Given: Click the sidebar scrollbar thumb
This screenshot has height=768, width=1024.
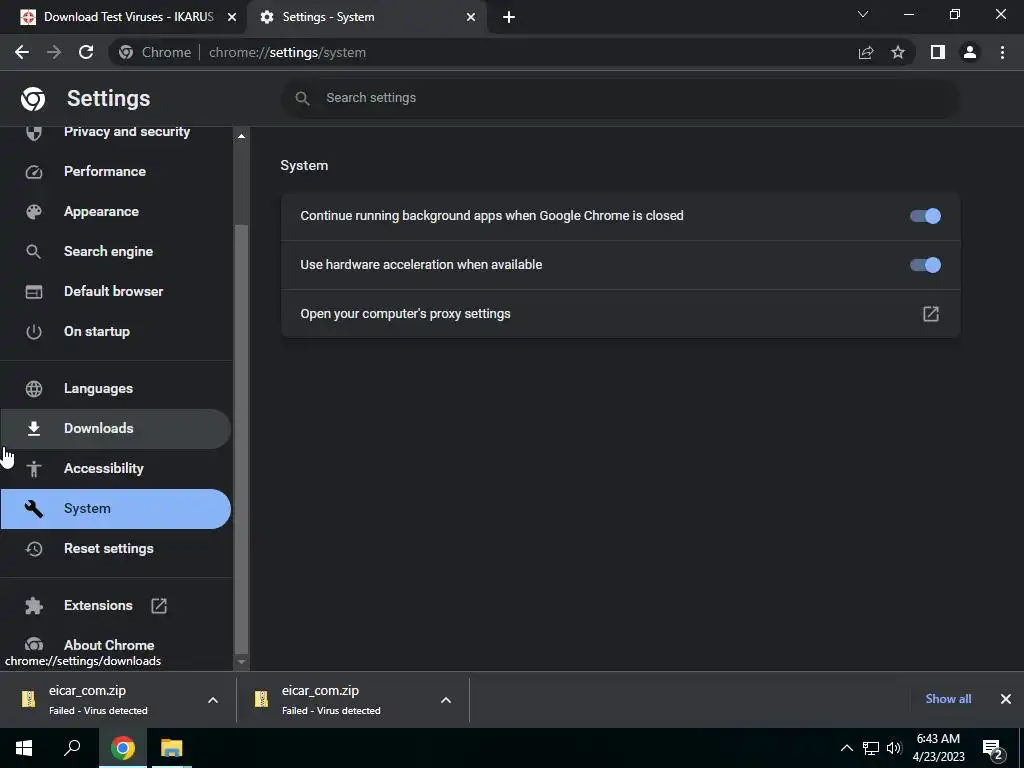Looking at the screenshot, I should (x=241, y=439).
